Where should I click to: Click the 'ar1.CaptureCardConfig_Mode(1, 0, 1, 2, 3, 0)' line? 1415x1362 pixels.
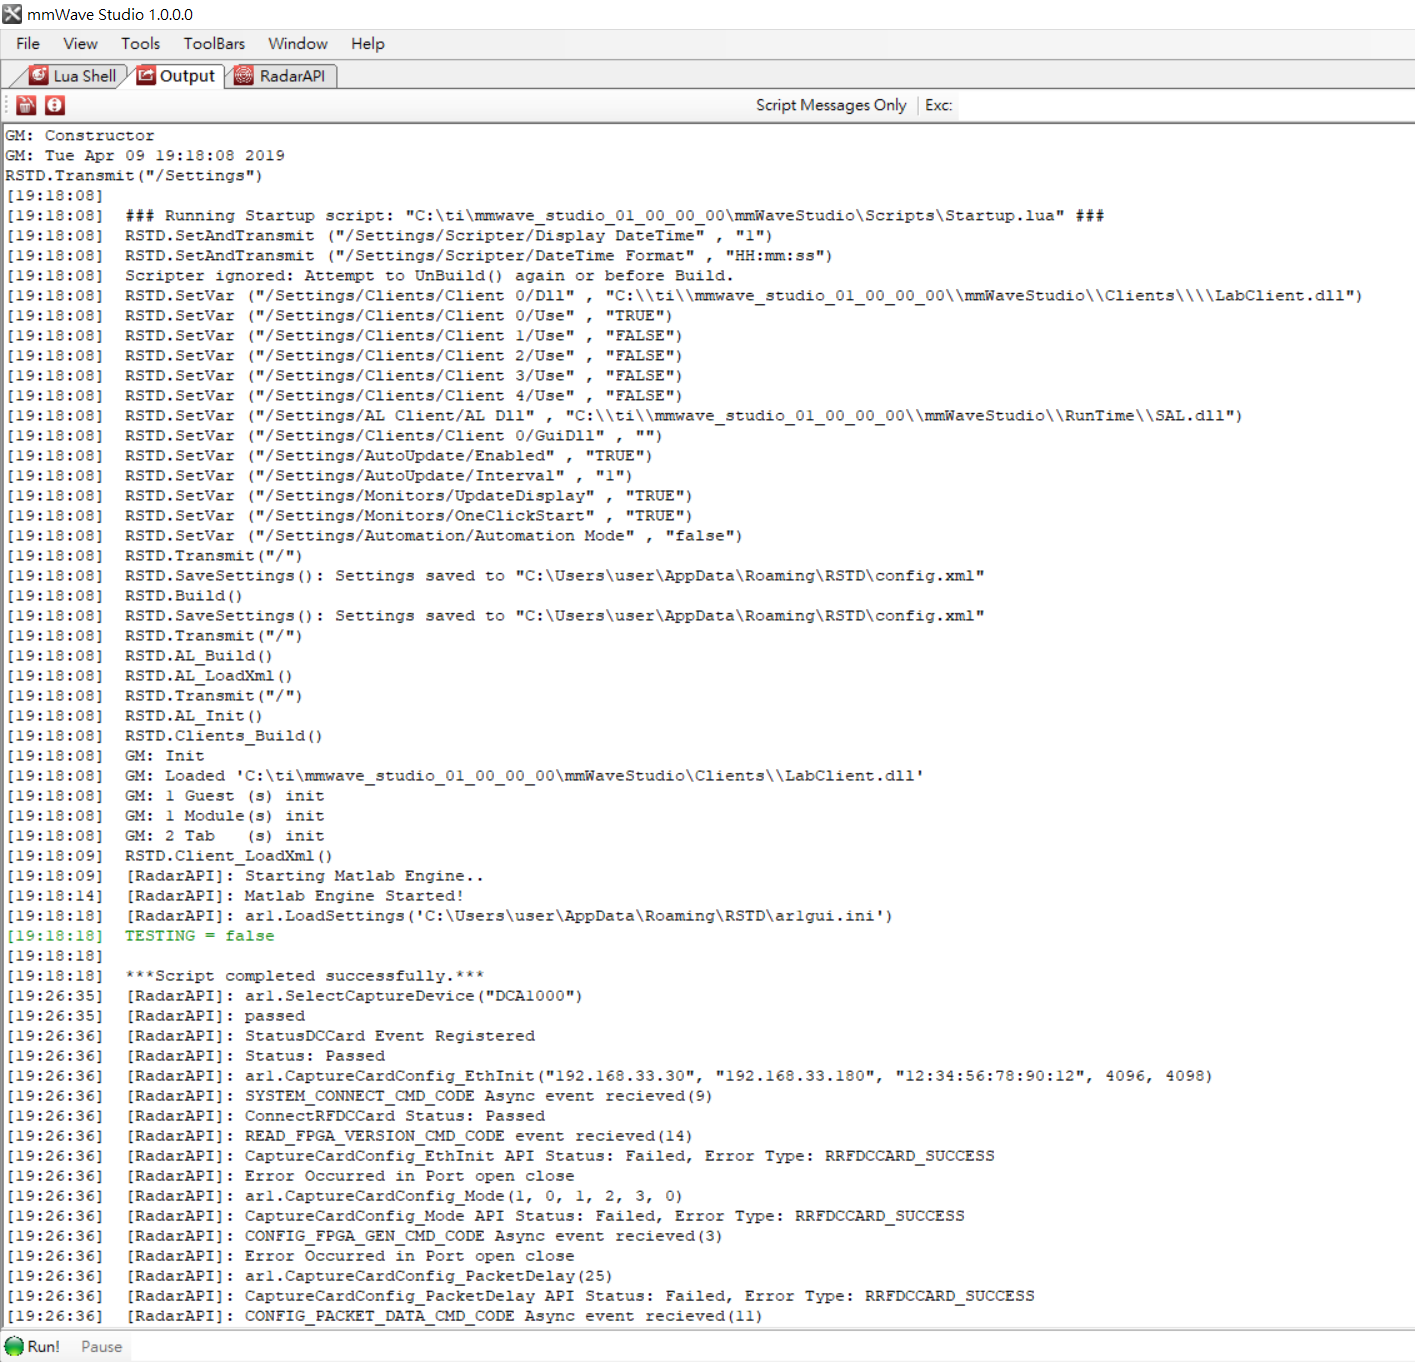(x=345, y=1195)
